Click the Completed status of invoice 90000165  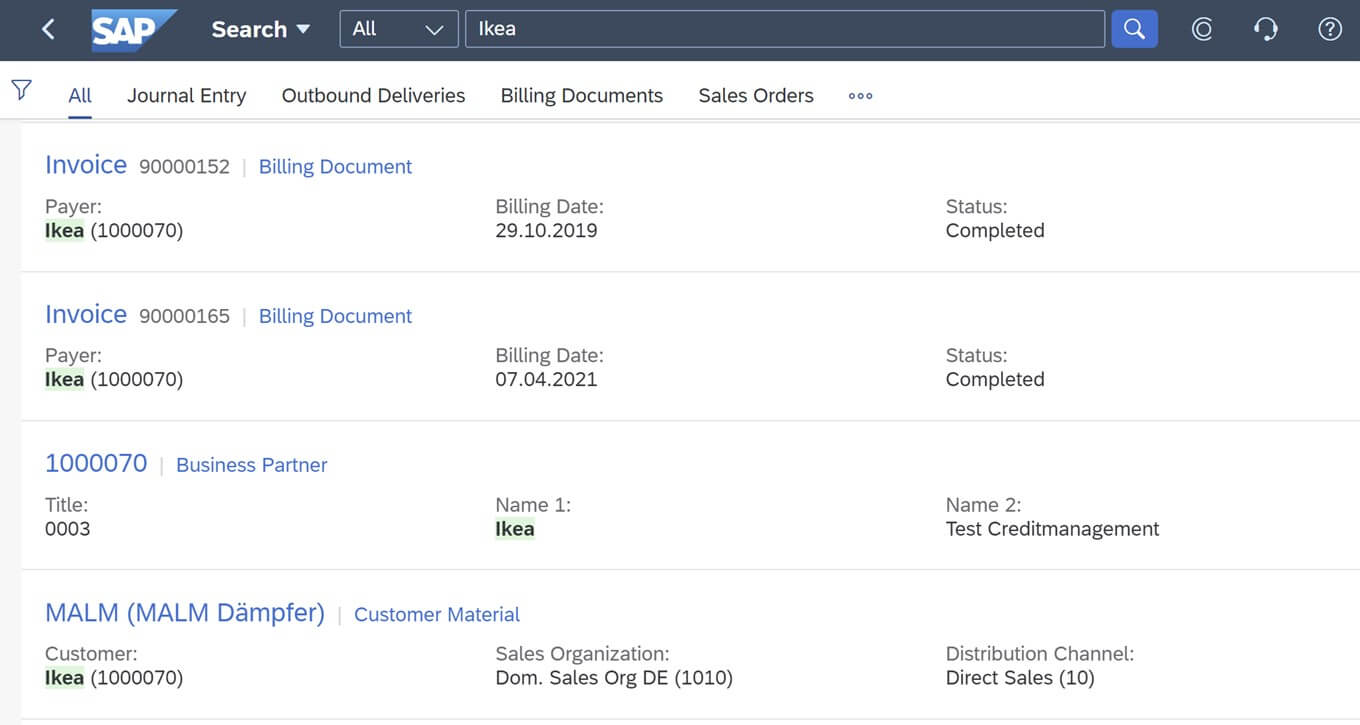pos(995,380)
